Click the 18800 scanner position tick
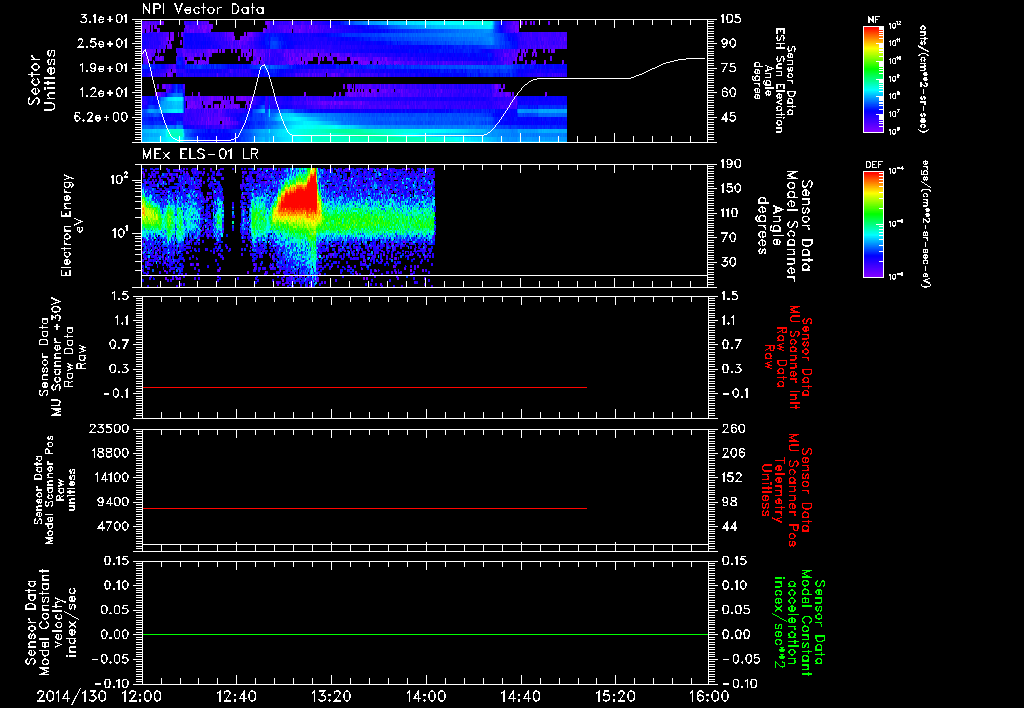This screenshot has width=1024, height=708. coord(109,453)
